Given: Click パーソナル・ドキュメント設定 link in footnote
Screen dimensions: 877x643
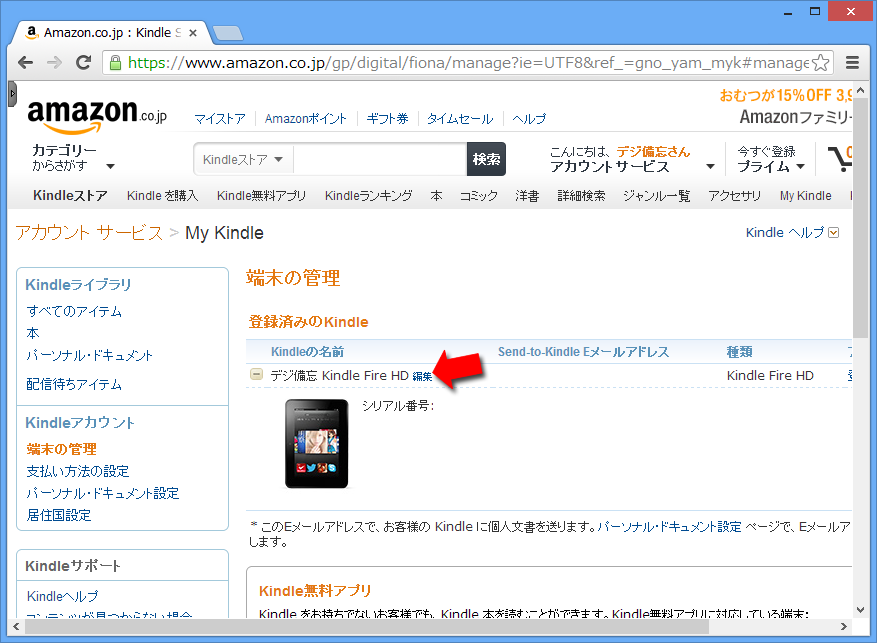Looking at the screenshot, I should click(669, 527).
